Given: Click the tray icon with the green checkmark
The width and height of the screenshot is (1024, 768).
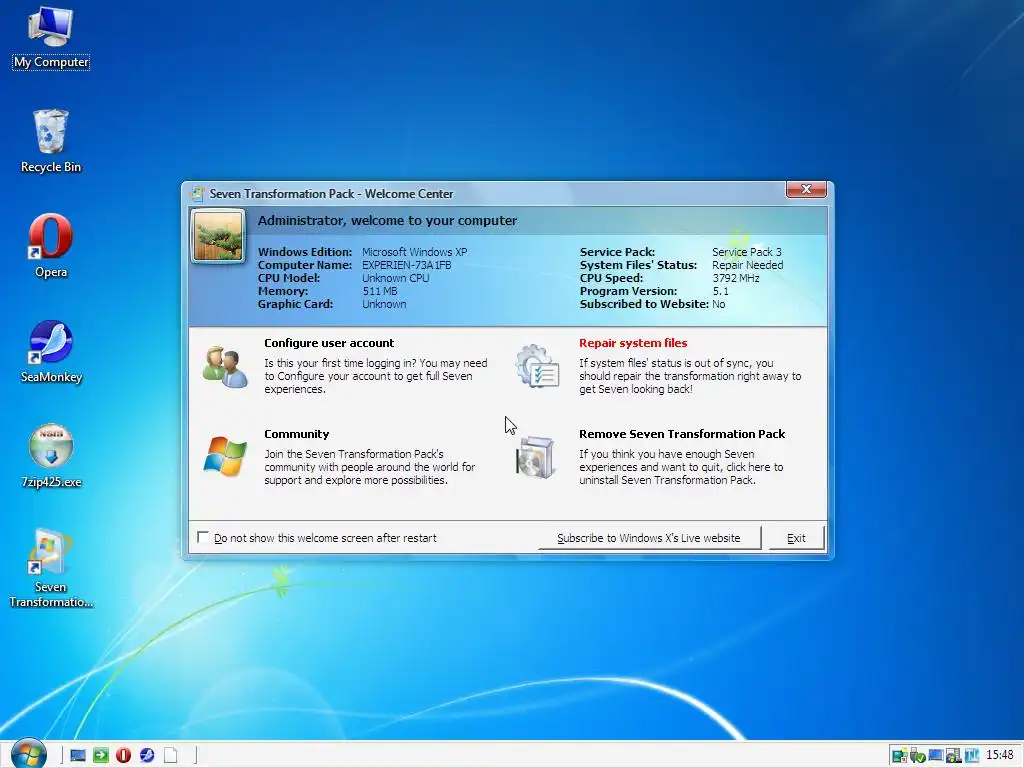Looking at the screenshot, I should pos(918,756).
